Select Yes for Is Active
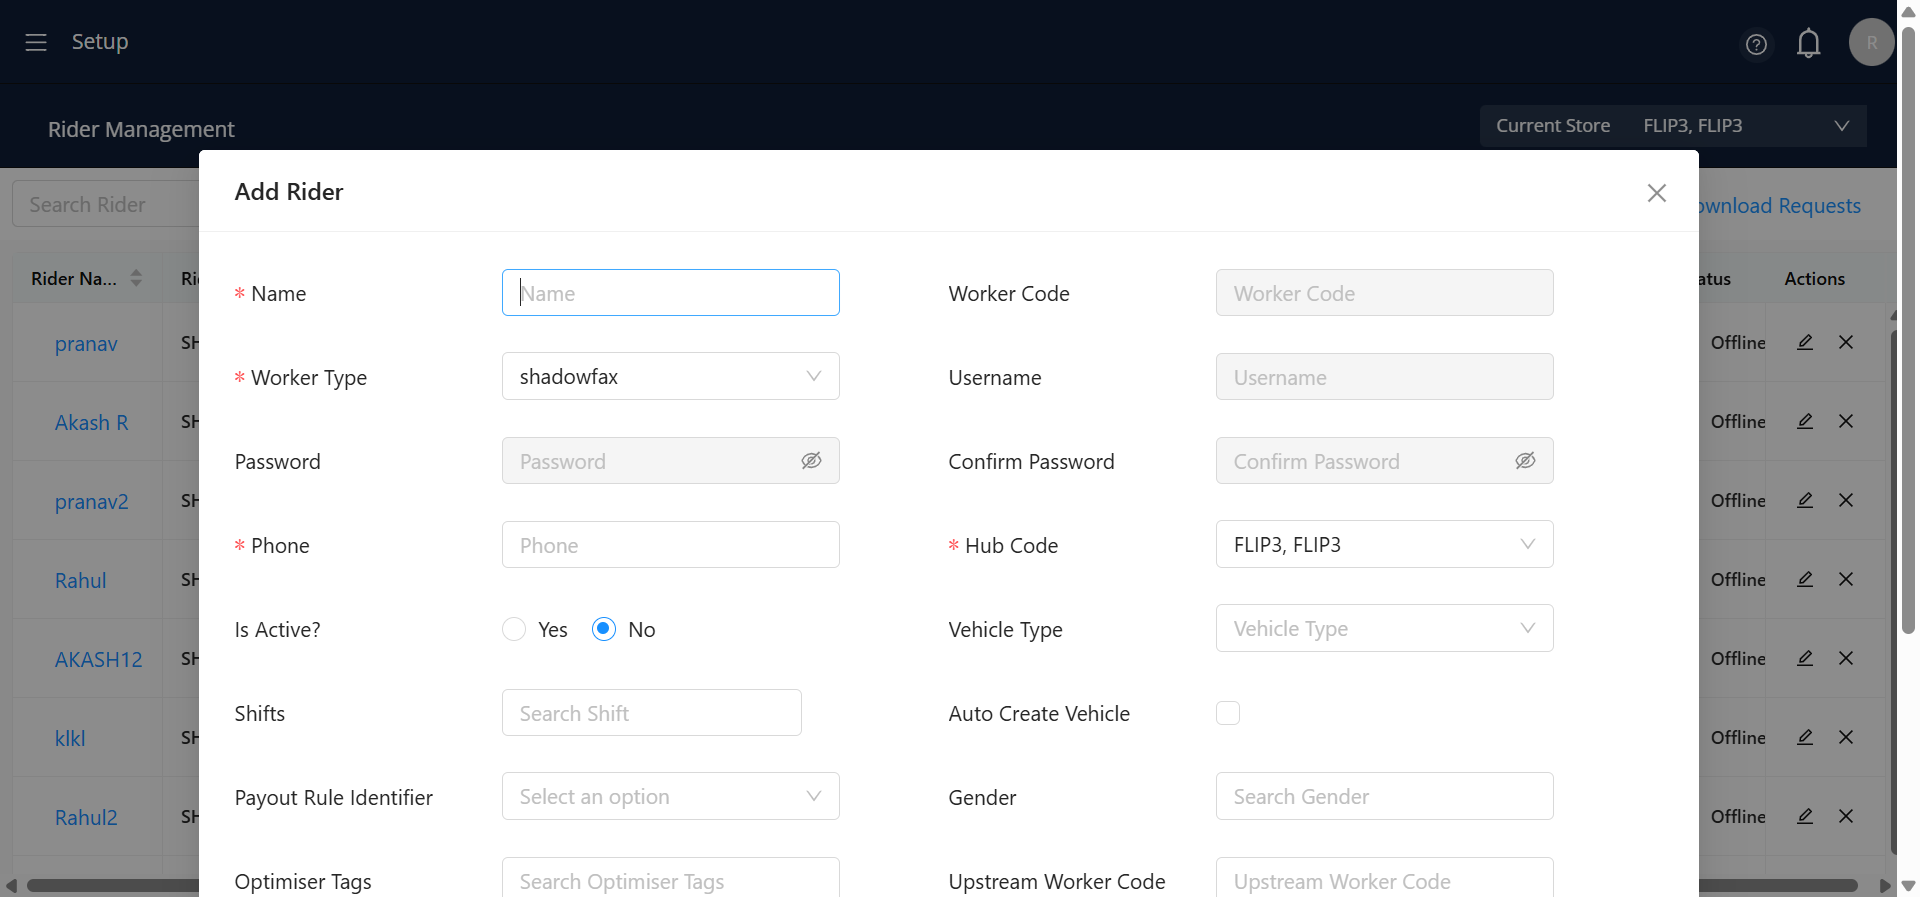Screen dimensions: 1920x897 [514, 629]
